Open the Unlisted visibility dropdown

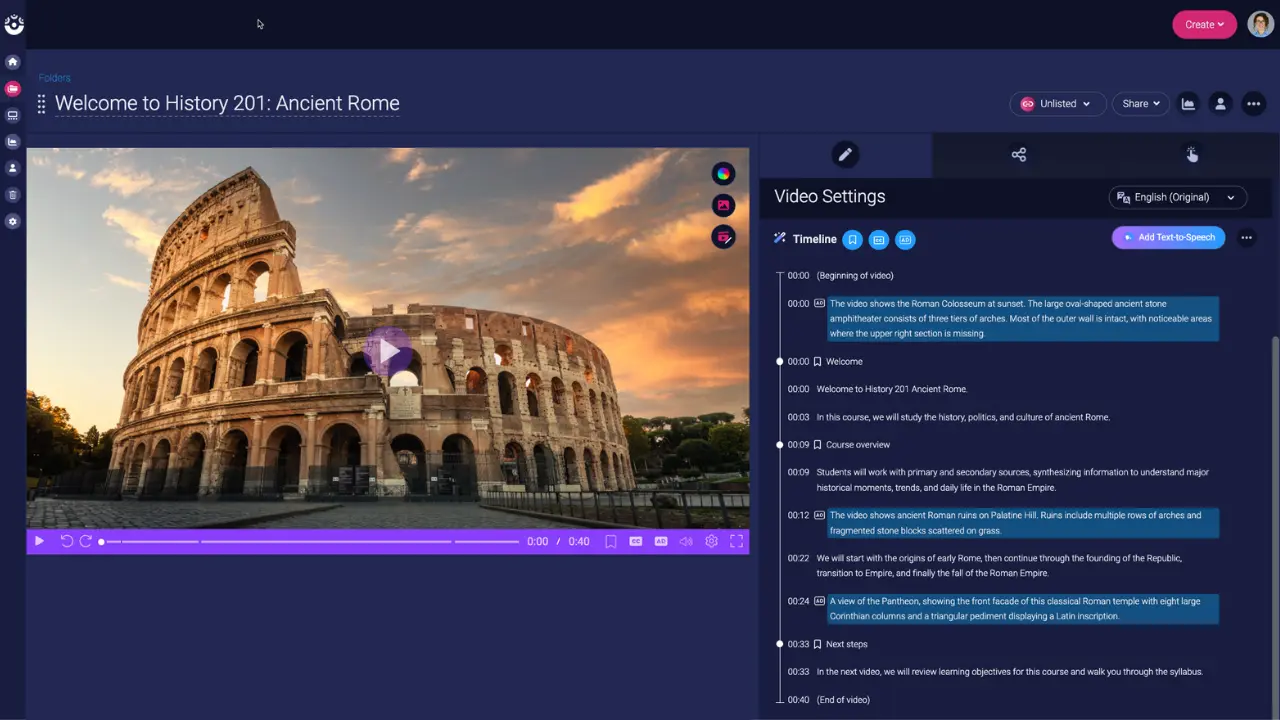click(x=1056, y=104)
